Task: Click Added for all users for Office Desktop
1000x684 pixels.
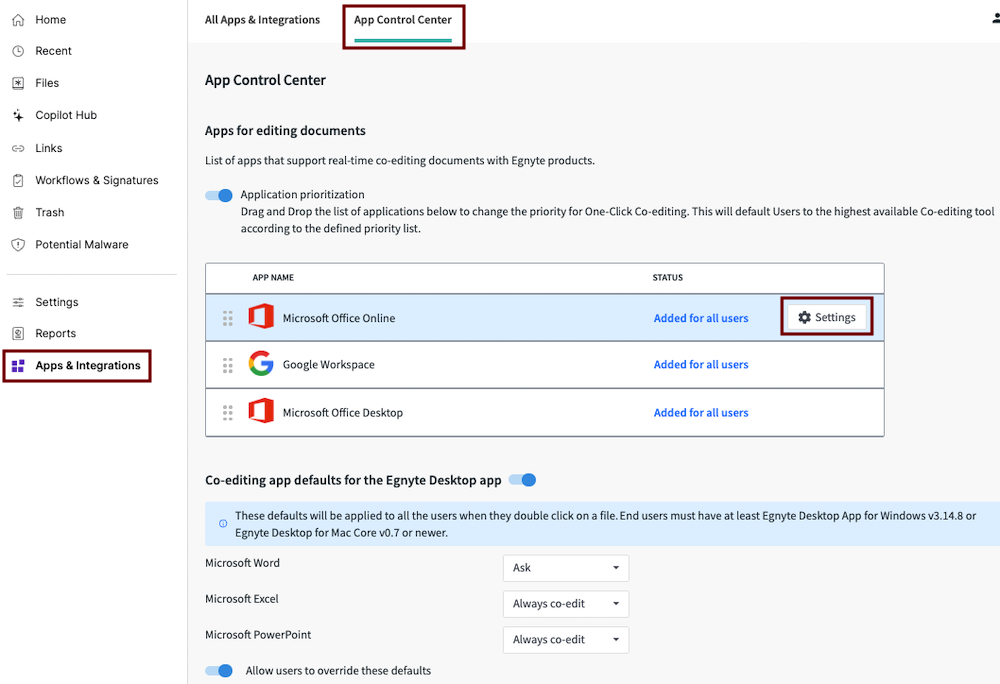Action: [x=701, y=413]
